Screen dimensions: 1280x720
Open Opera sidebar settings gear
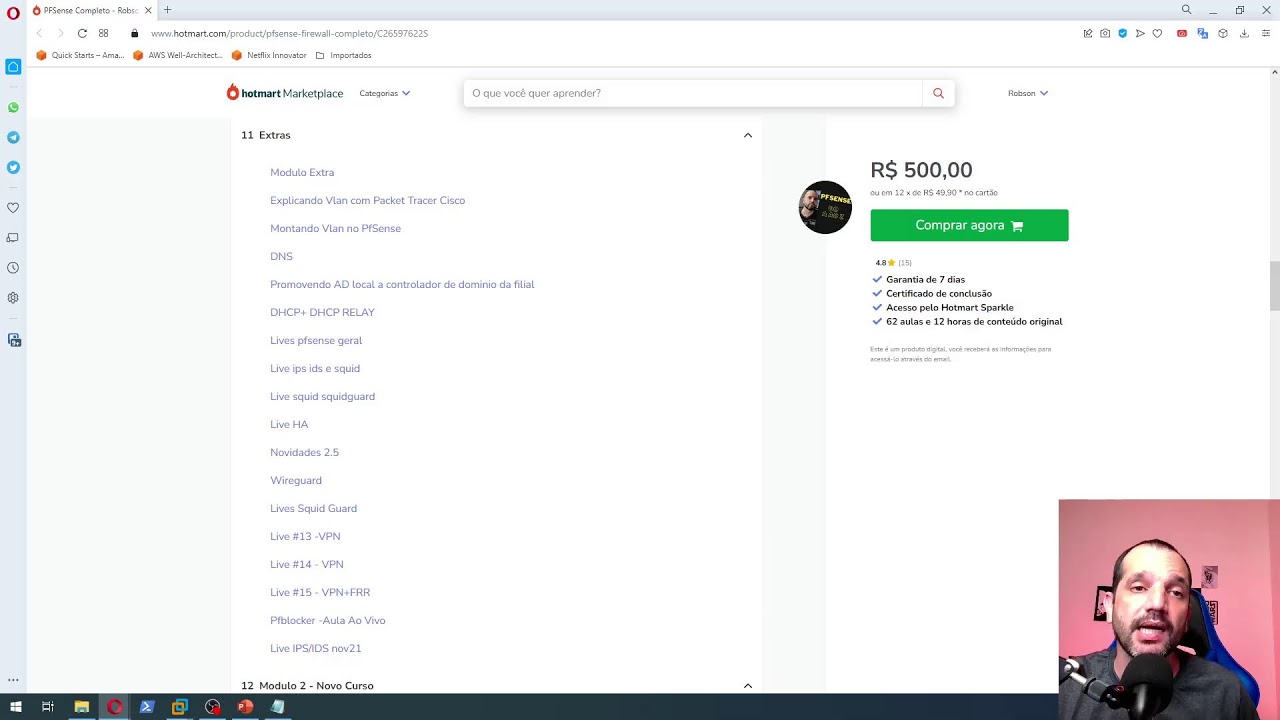13,298
